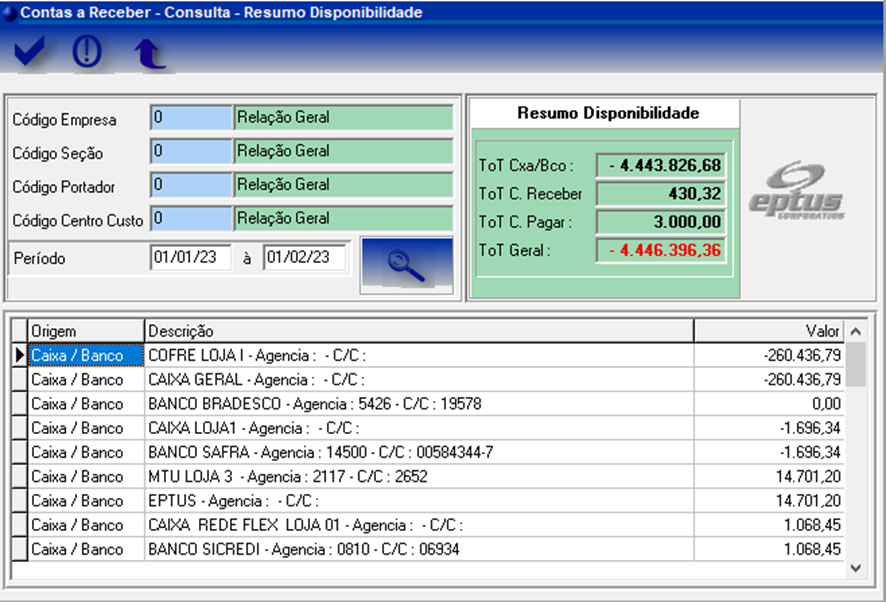The width and height of the screenshot is (886, 602).
Task: Click the magnifying glass search button
Action: [406, 266]
